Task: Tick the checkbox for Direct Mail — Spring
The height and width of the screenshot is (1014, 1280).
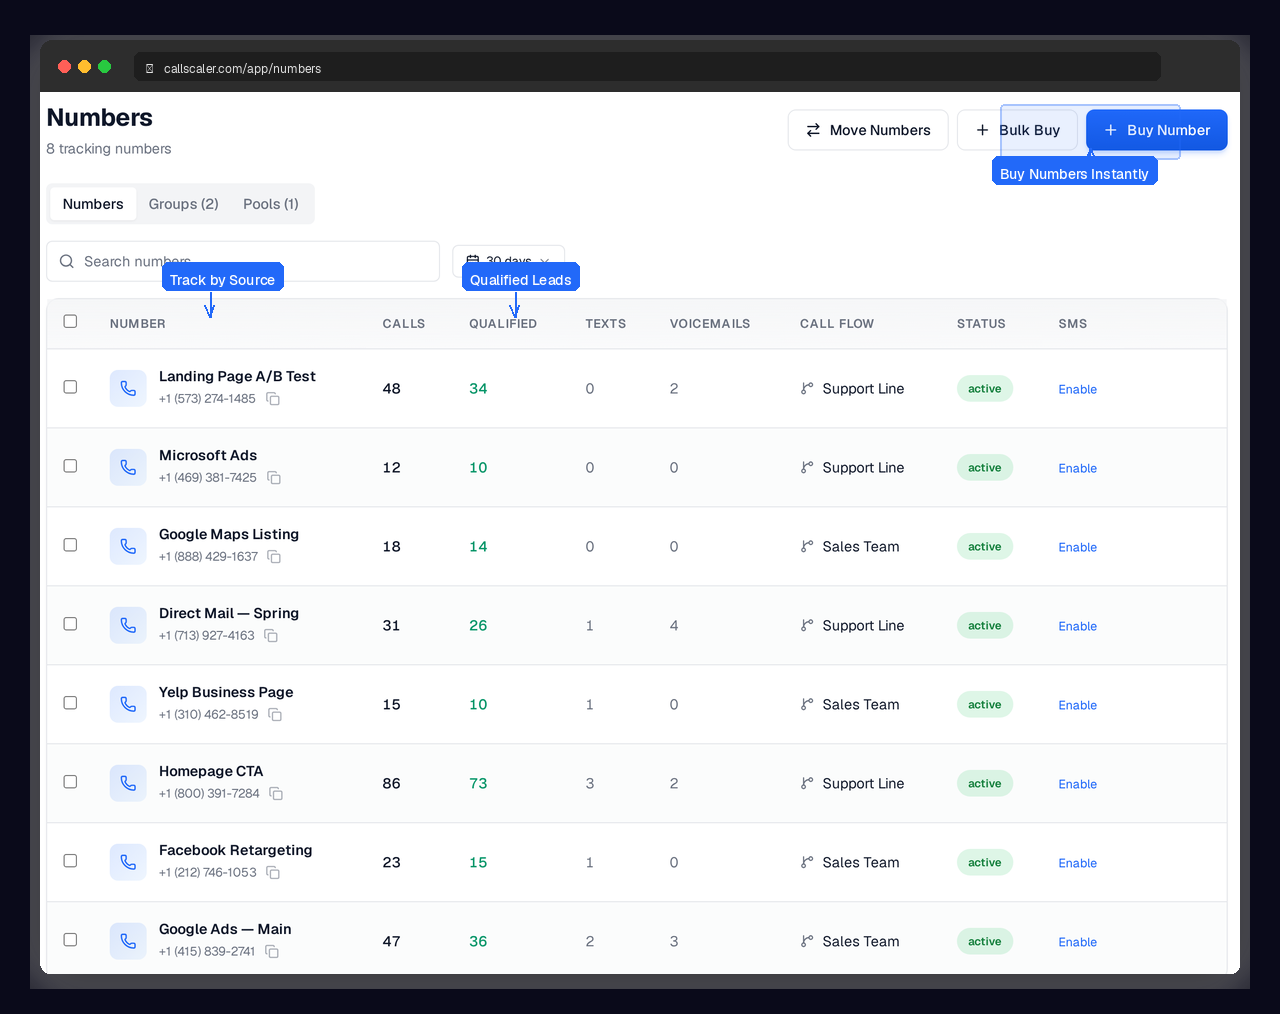Action: tap(70, 623)
